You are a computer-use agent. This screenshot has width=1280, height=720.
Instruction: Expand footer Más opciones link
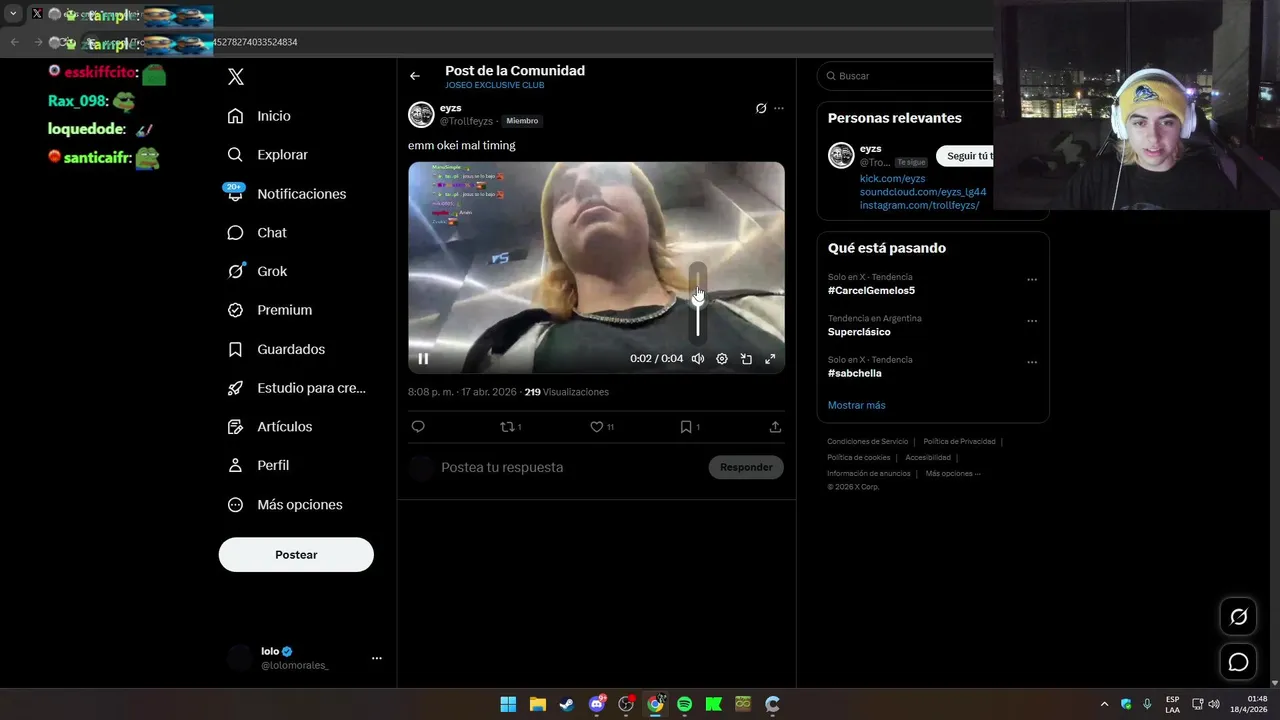[953, 474]
